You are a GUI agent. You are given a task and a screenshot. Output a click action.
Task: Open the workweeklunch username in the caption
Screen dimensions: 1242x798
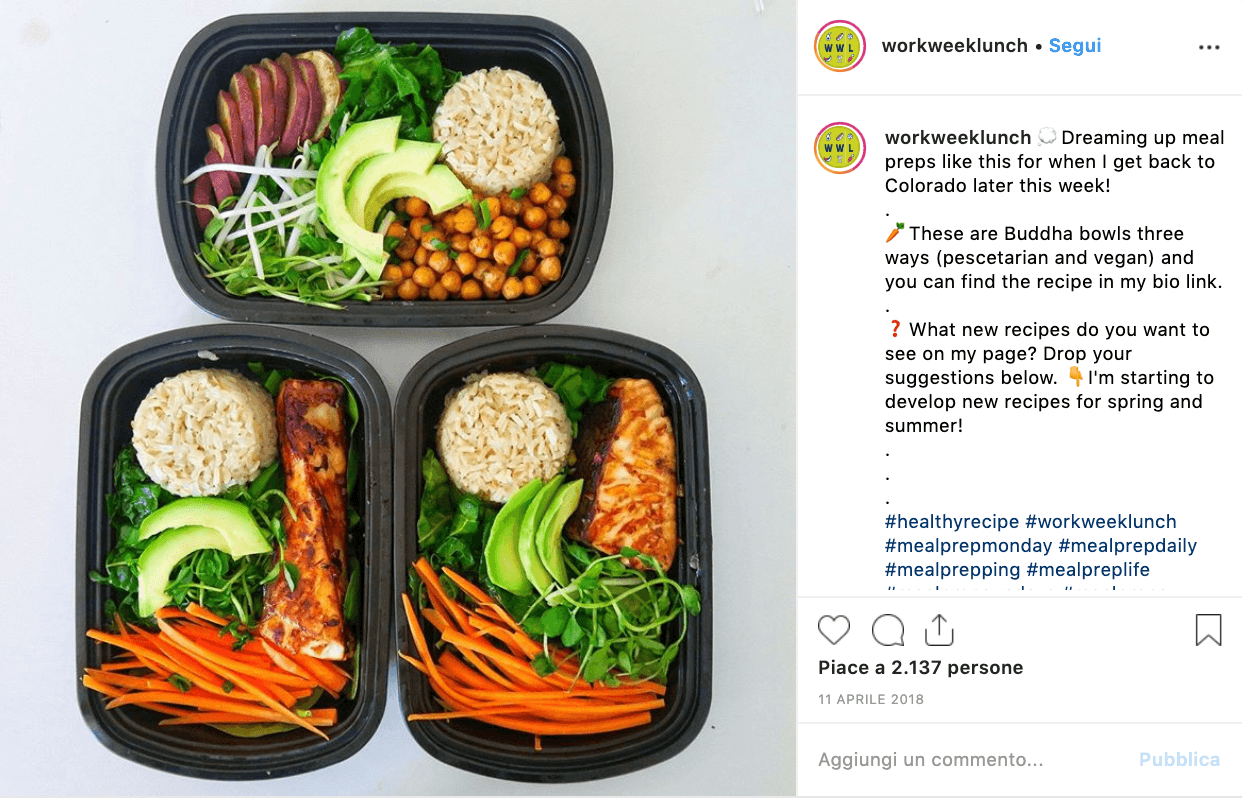(x=958, y=137)
